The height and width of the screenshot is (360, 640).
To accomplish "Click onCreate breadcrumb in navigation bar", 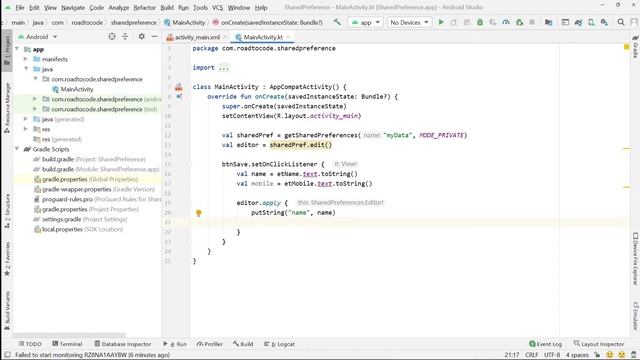I will click(267, 22).
